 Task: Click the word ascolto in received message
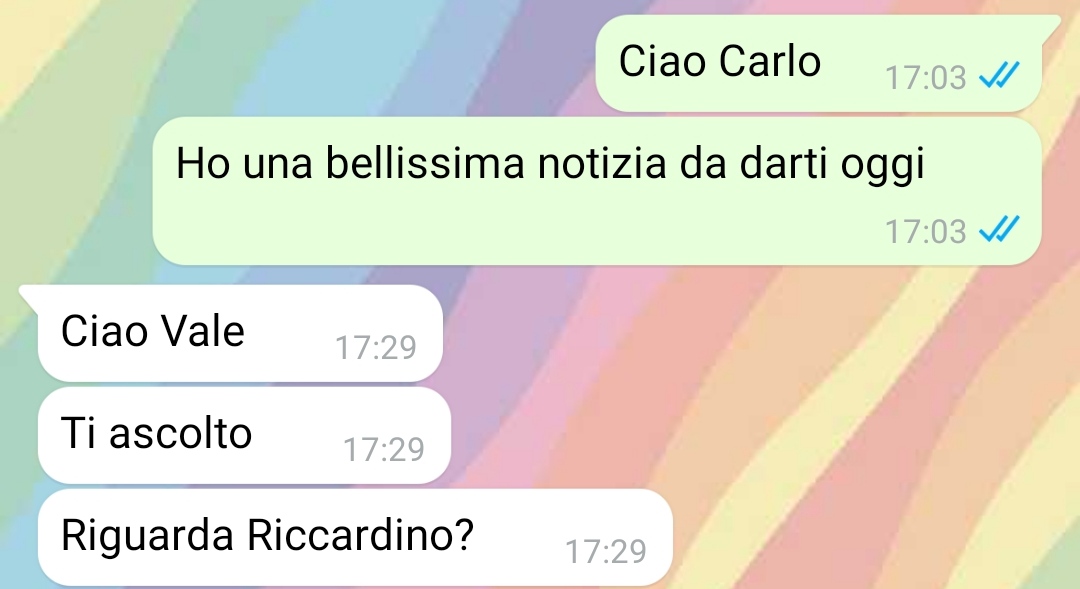tap(180, 433)
